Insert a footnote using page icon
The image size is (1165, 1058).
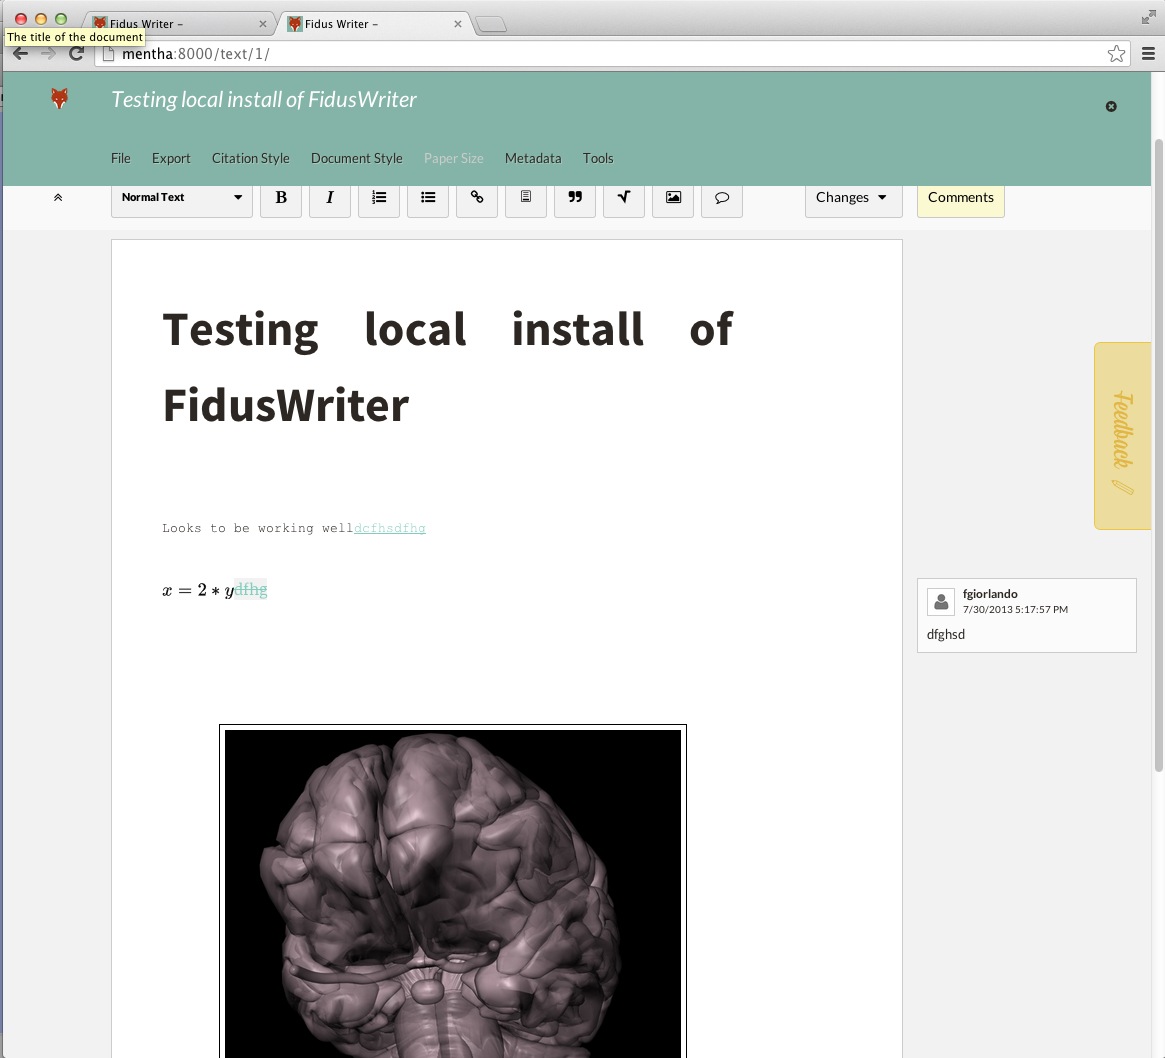(x=526, y=198)
